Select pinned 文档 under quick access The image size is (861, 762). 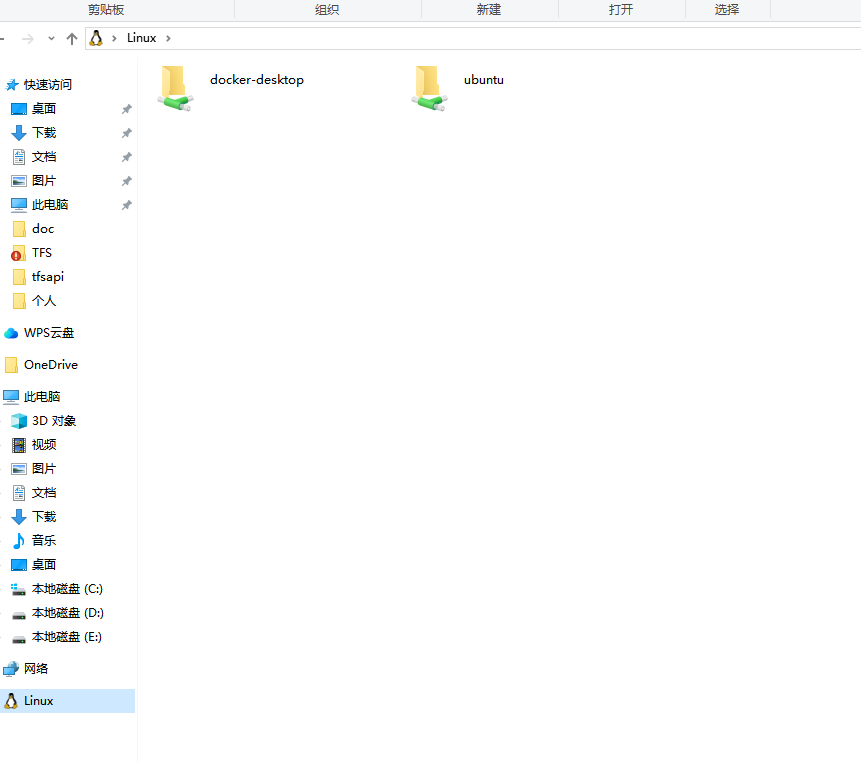point(44,157)
